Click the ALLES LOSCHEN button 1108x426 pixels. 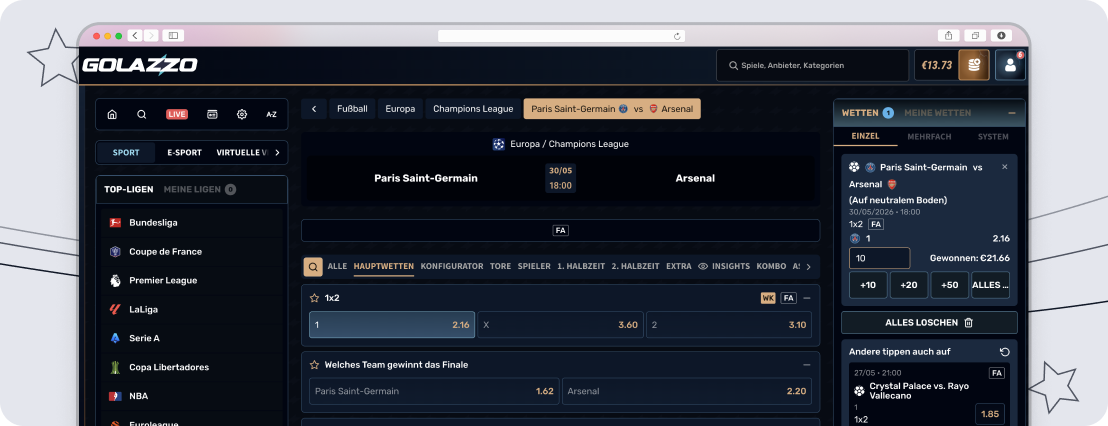coord(929,322)
